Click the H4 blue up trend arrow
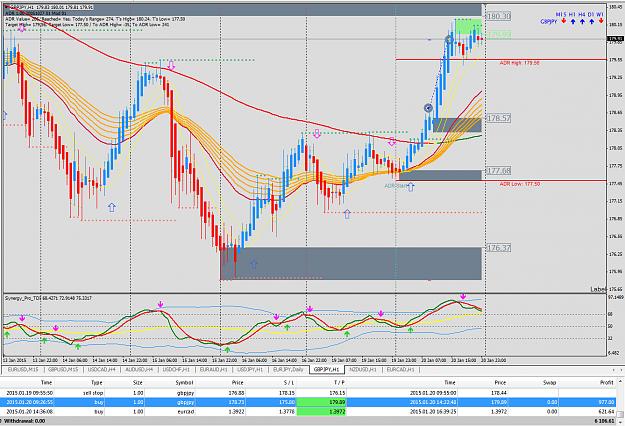The image size is (625, 426). pos(582,21)
